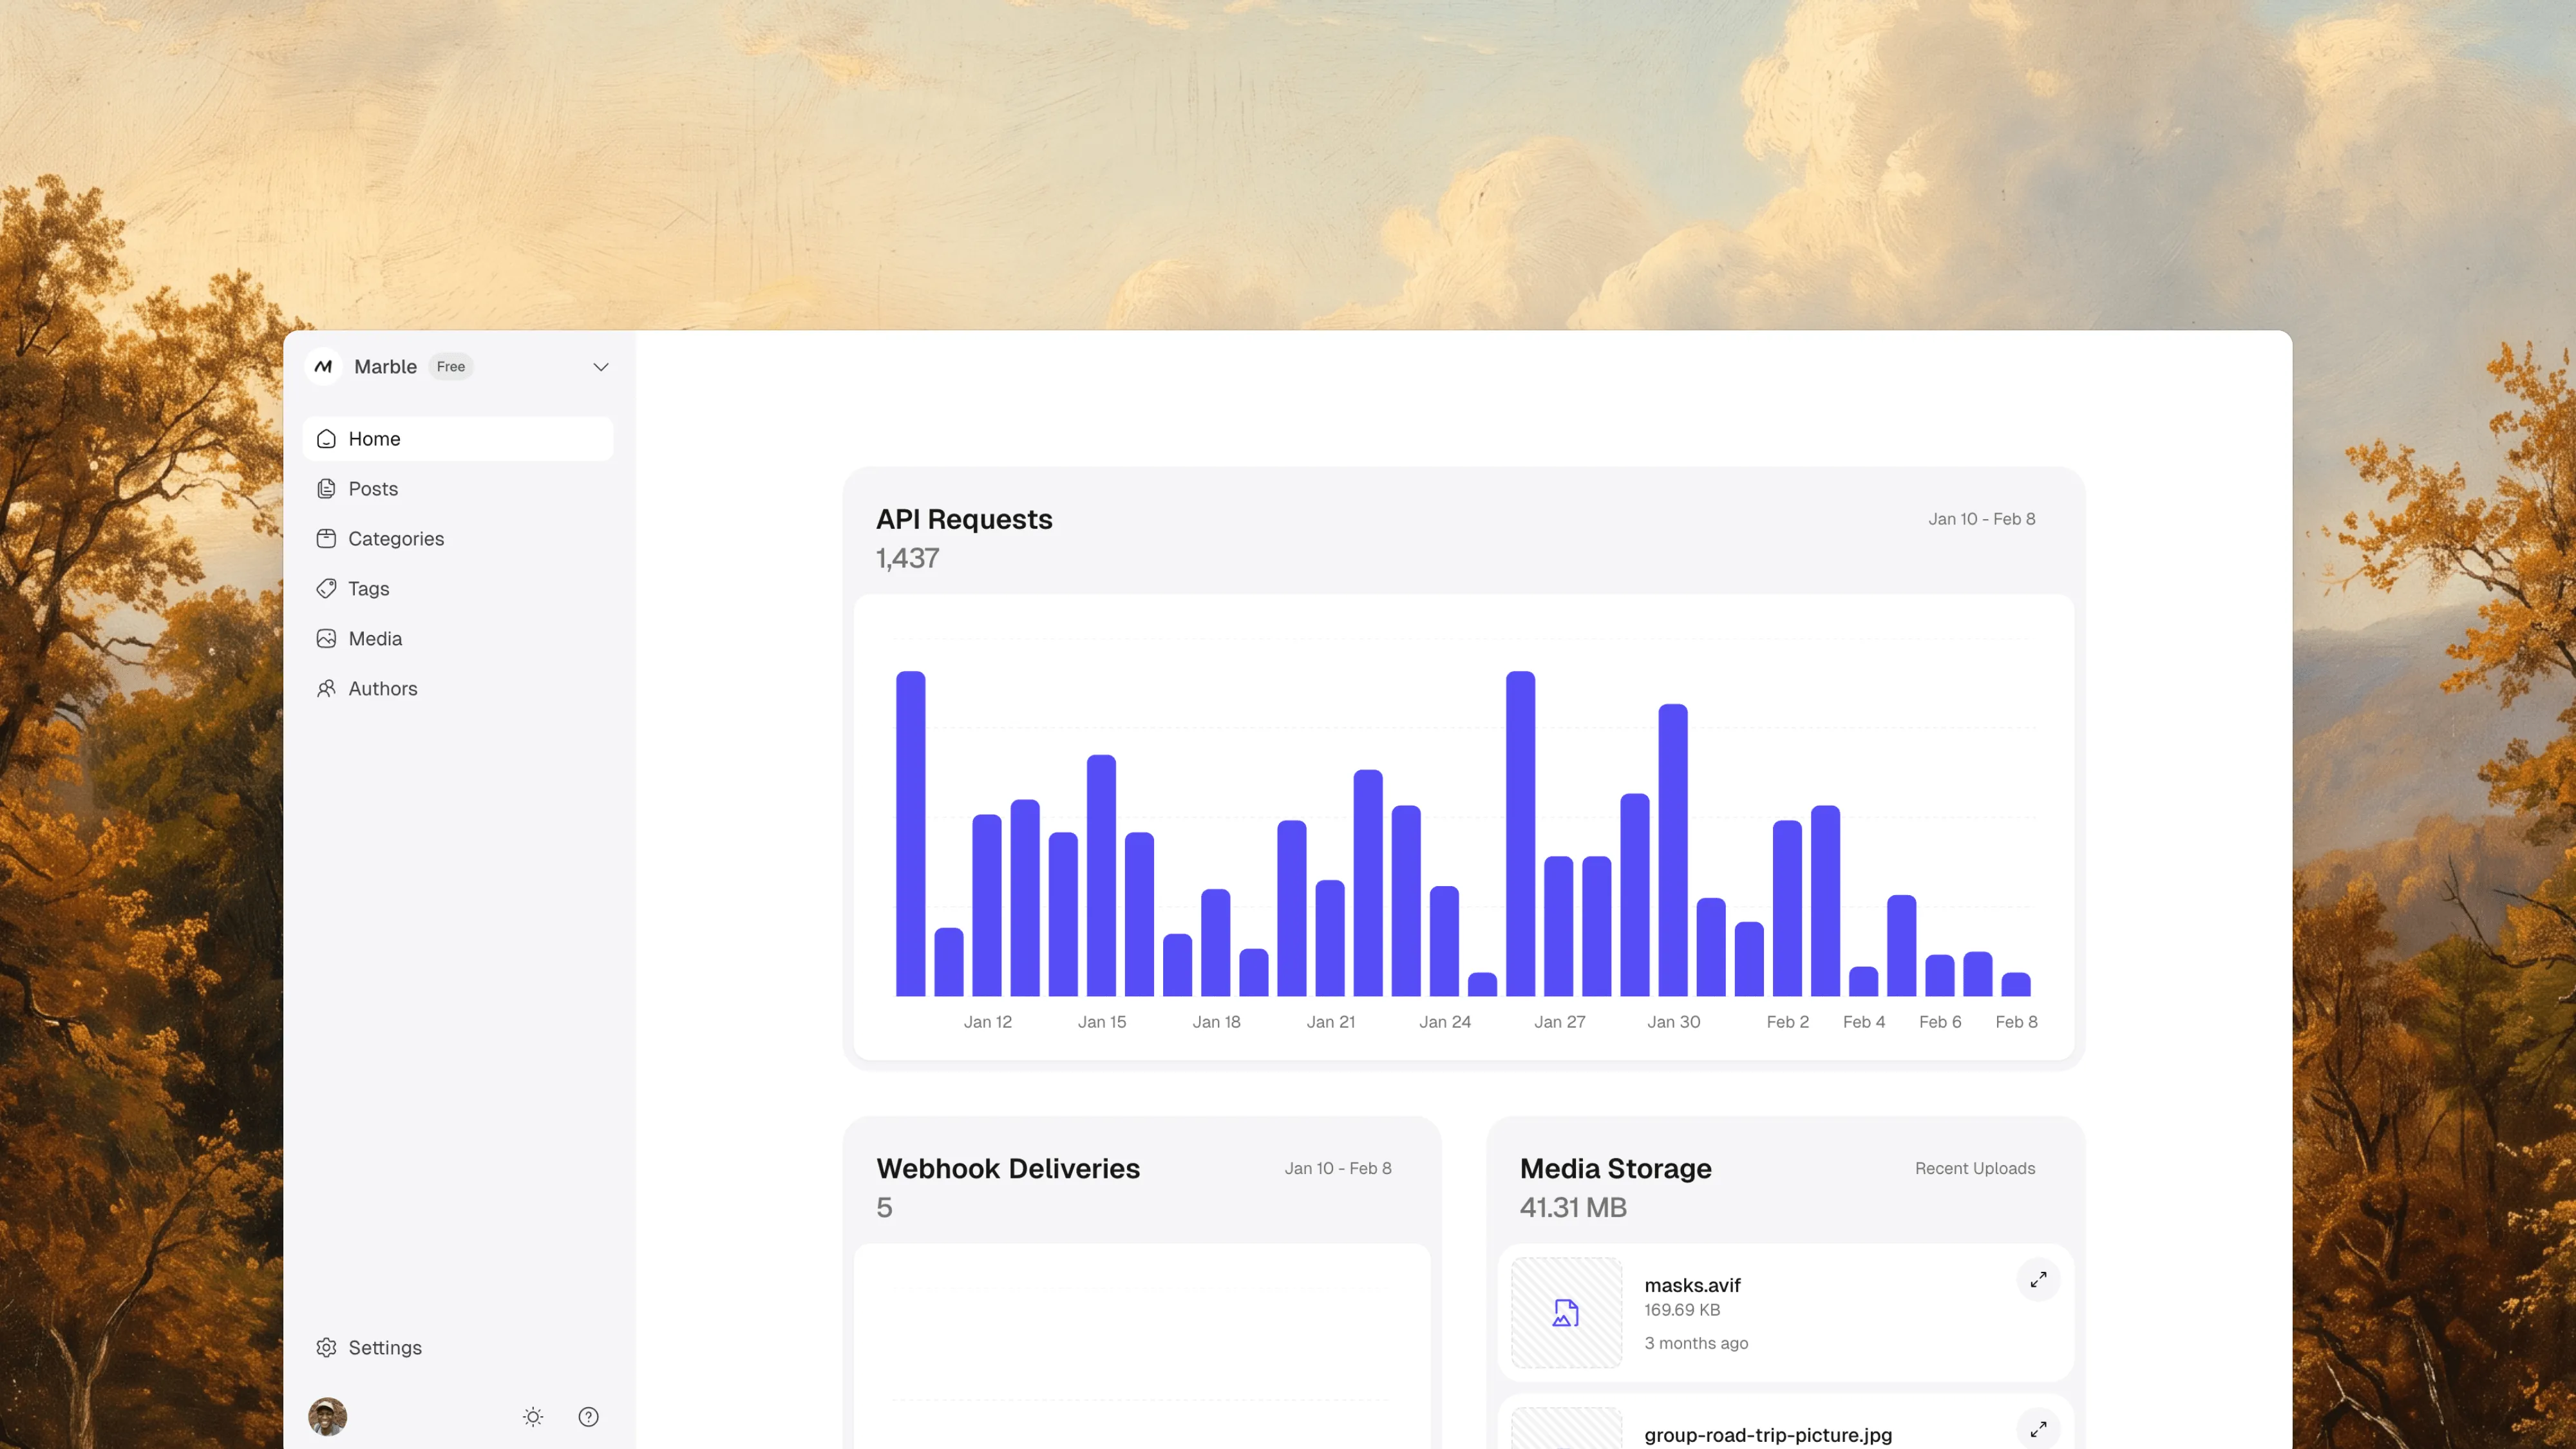2576x1449 pixels.
Task: Open the help question mark icon
Action: click(589, 1417)
